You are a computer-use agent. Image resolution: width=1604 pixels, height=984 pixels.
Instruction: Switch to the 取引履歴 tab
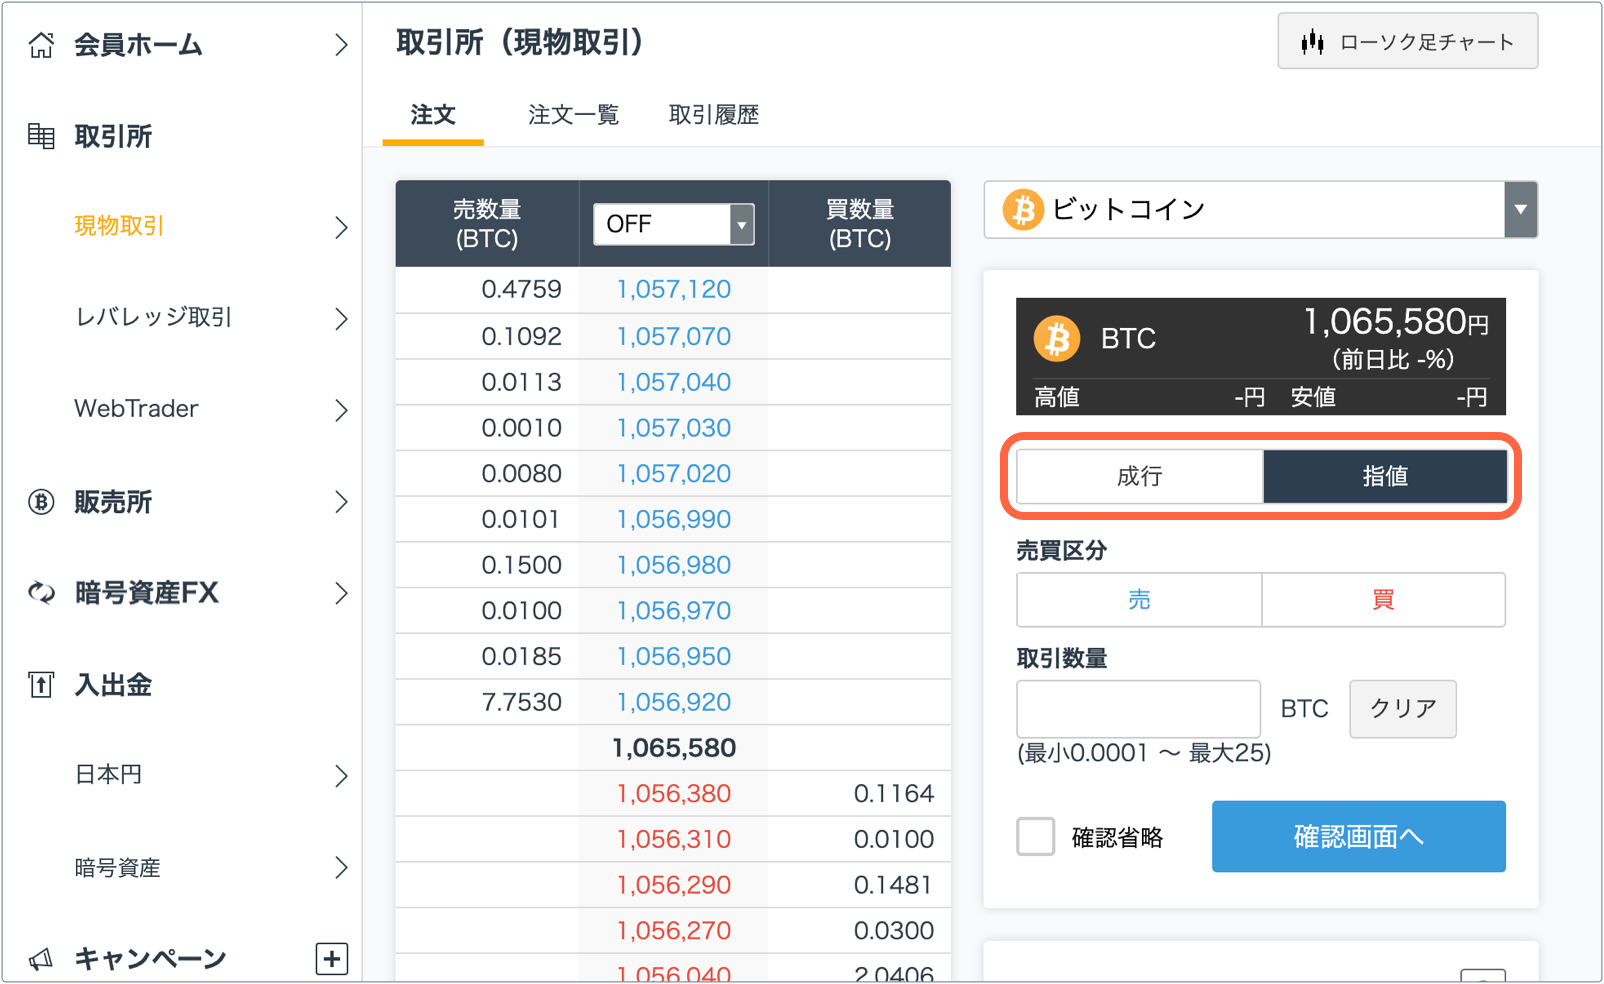point(714,115)
